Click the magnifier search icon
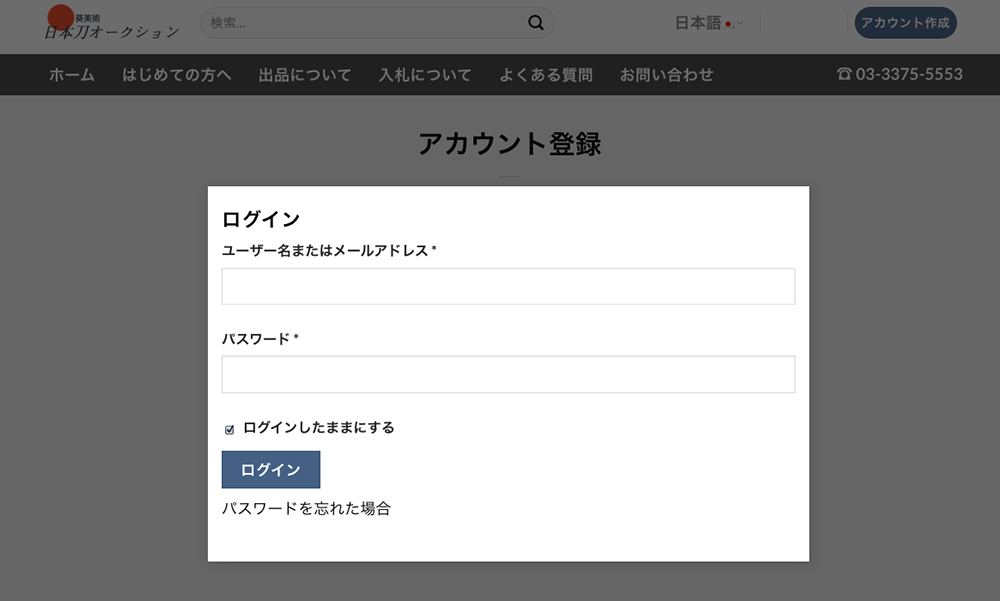 [536, 23]
